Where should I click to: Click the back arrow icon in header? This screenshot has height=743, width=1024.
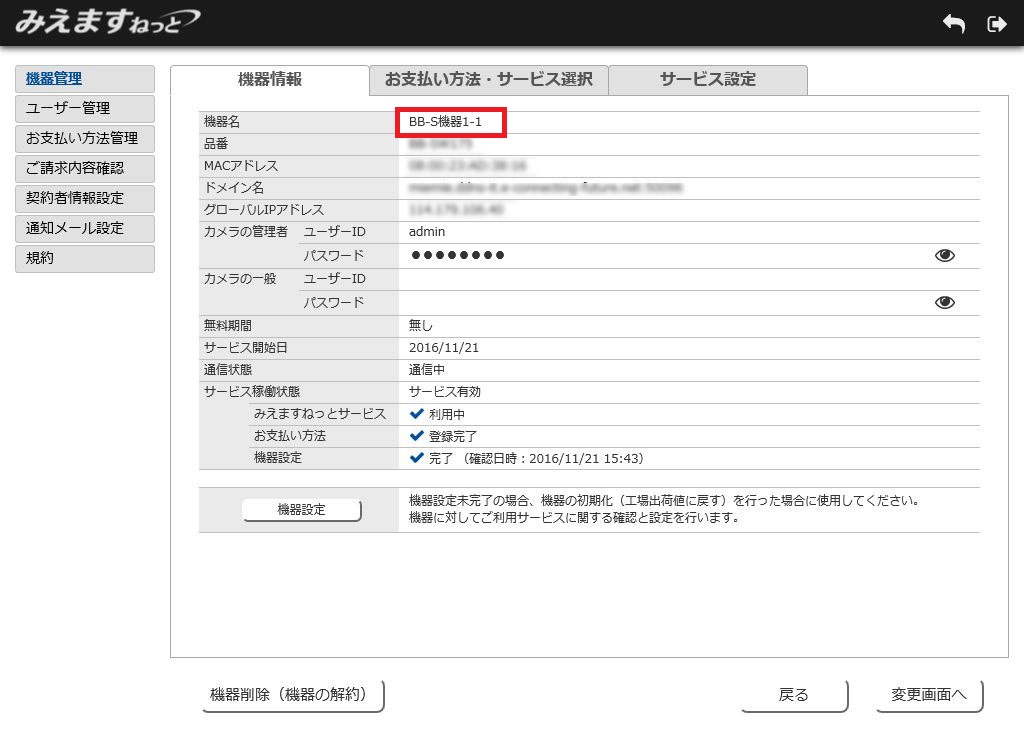pyautogui.click(x=953, y=24)
